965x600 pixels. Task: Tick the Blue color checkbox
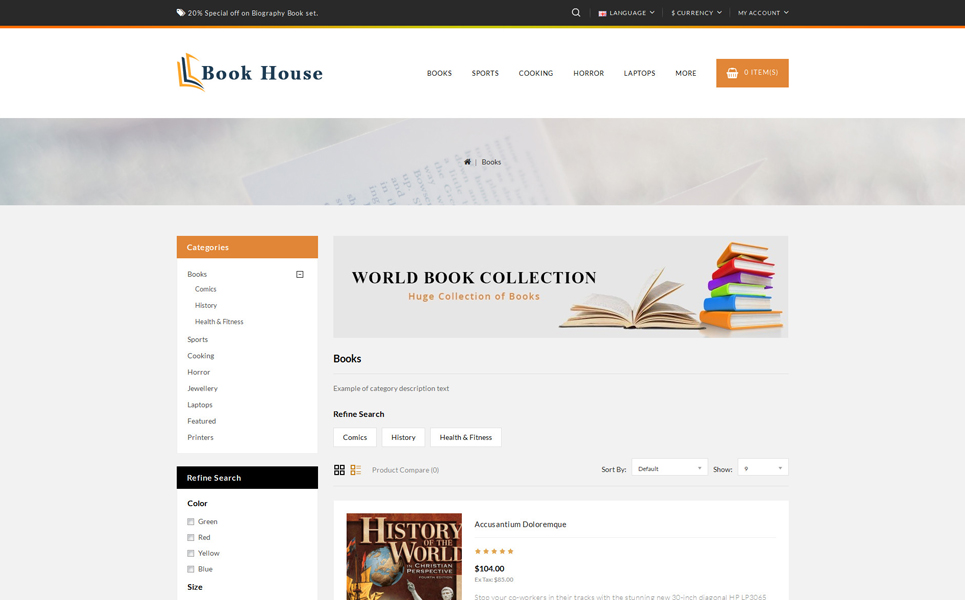191,570
